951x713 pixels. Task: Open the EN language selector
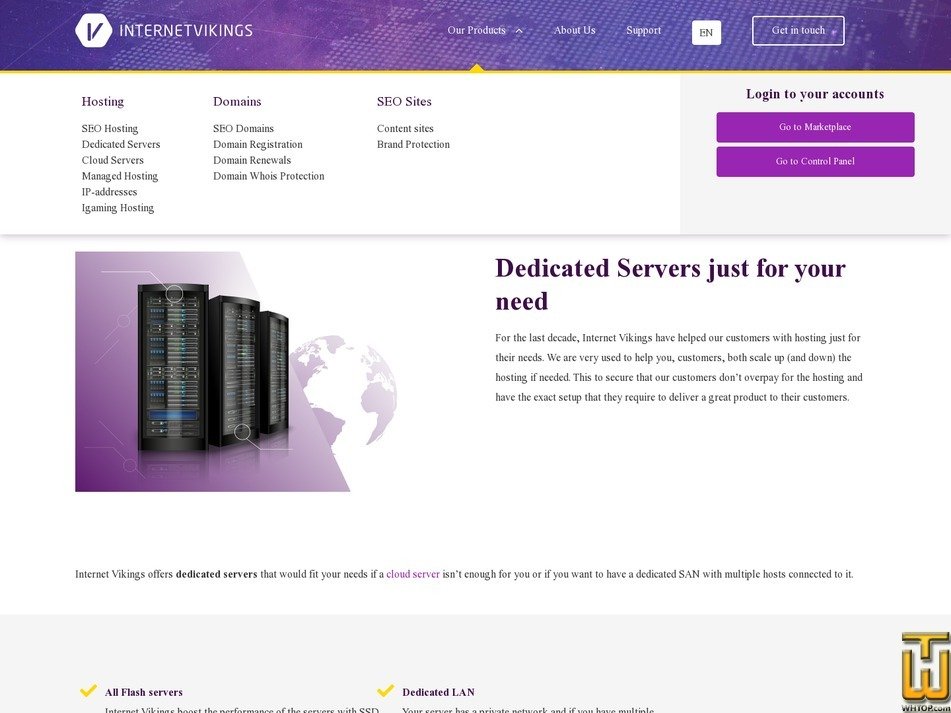[x=706, y=33]
